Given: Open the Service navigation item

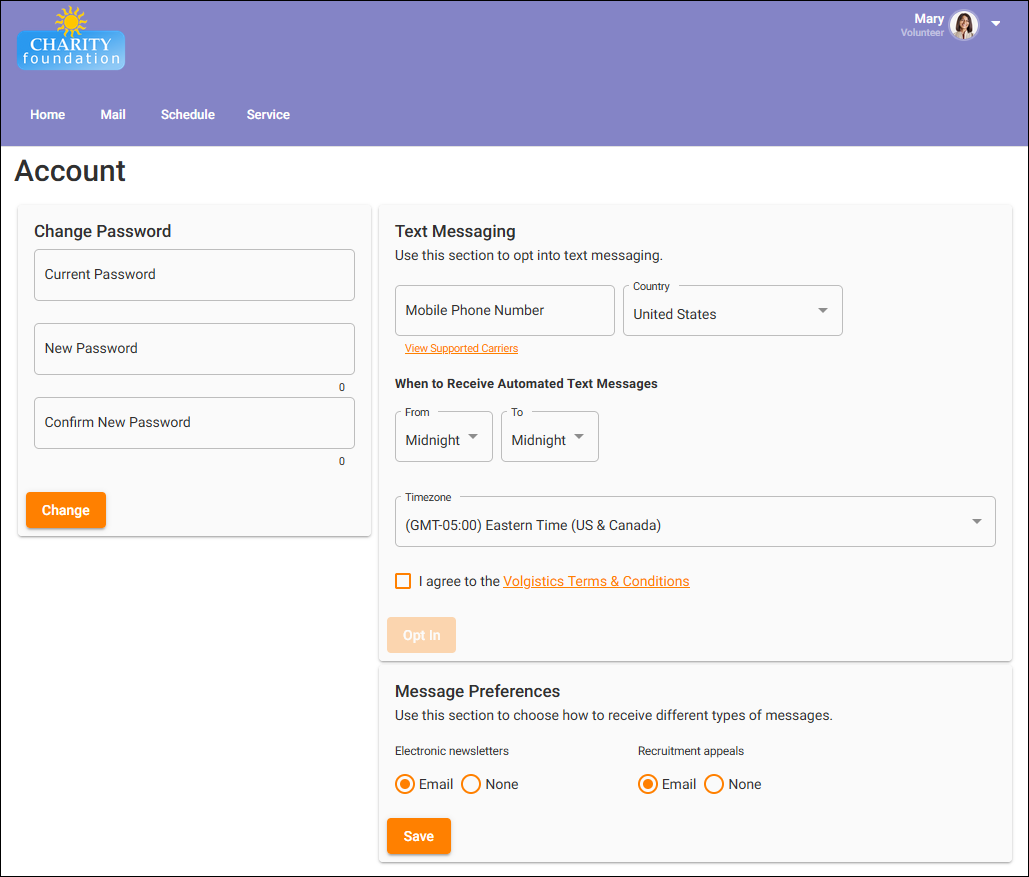Looking at the screenshot, I should tap(267, 114).
